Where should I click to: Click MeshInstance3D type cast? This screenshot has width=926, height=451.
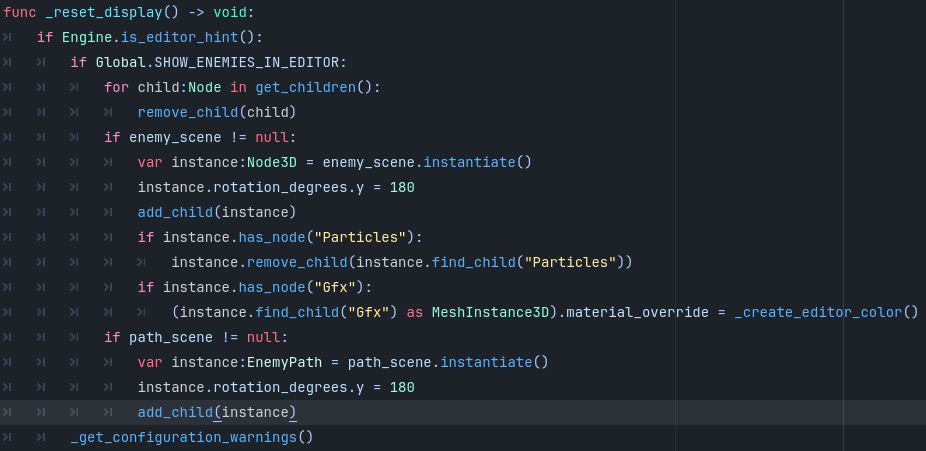pyautogui.click(x=490, y=312)
